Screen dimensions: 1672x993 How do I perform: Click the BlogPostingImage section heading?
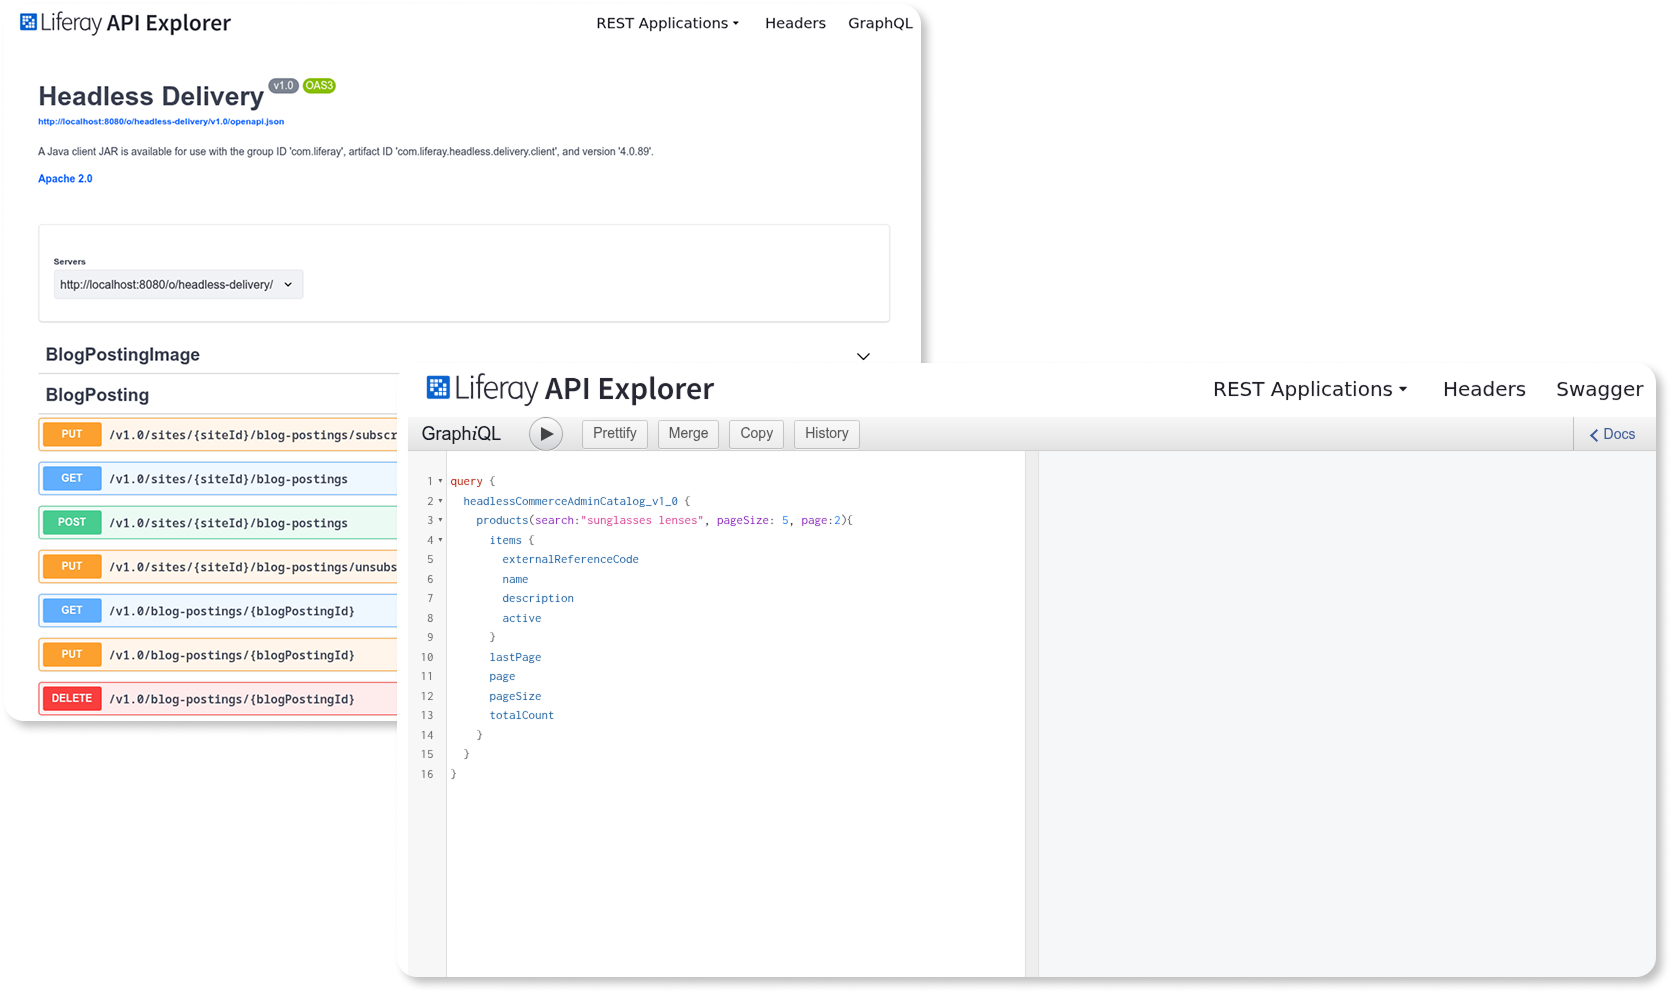click(x=123, y=354)
